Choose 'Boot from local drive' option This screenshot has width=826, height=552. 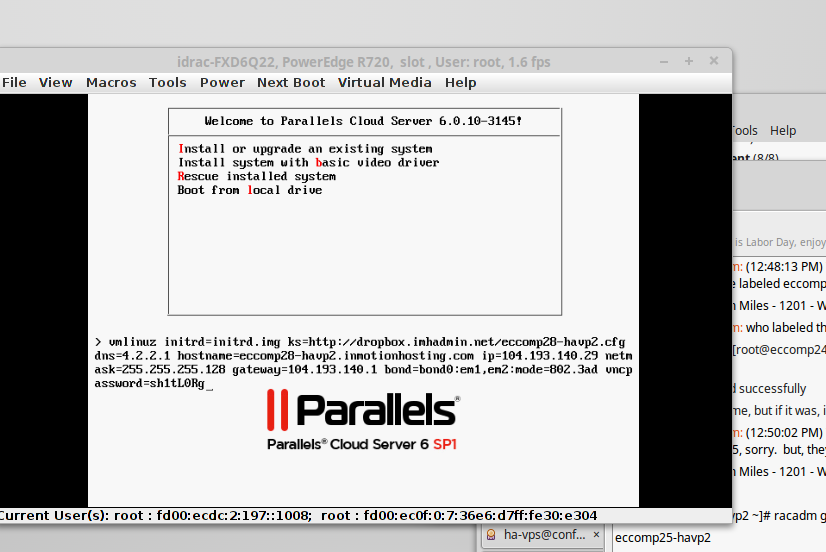[249, 190]
